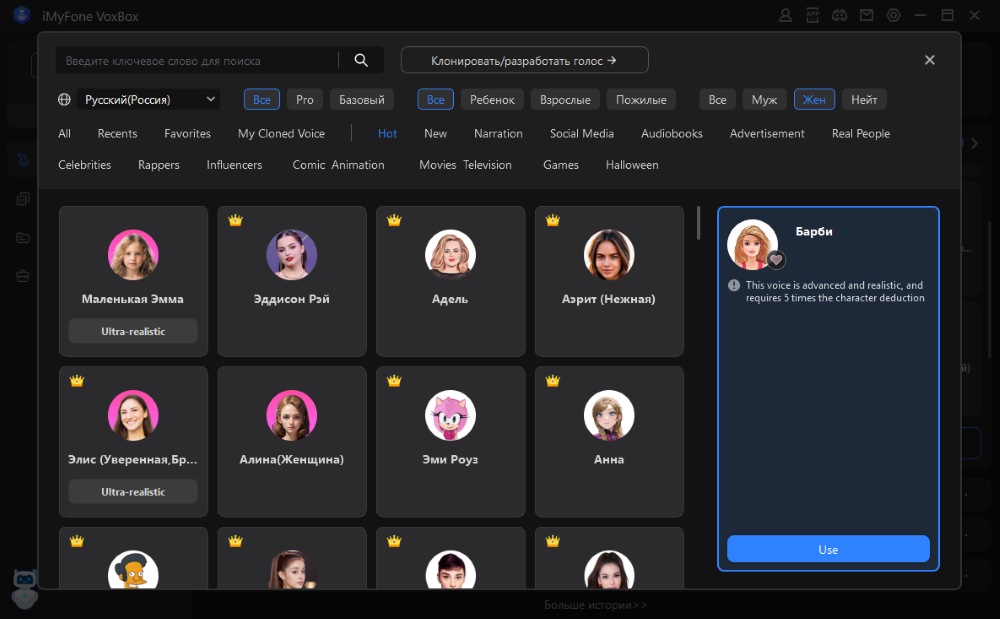Open the mail envelope icon in title bar
Viewport: 1000px width, 619px height.
click(866, 16)
